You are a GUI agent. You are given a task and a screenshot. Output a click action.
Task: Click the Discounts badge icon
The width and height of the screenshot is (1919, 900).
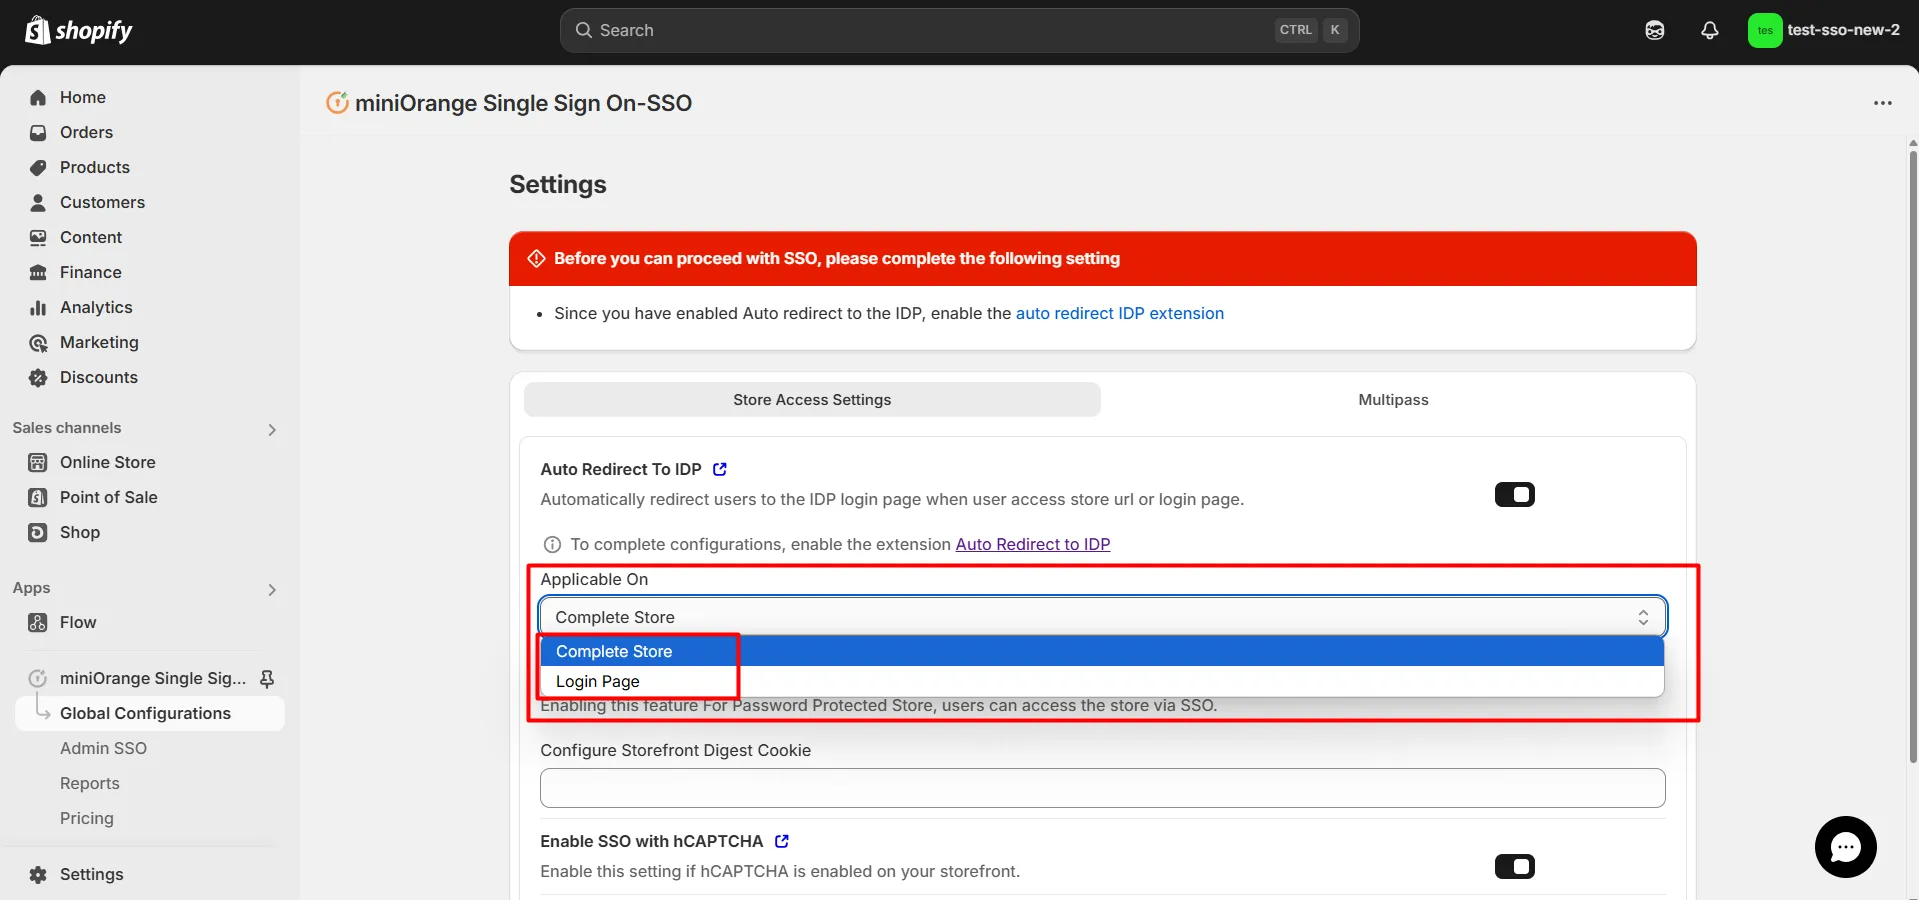[38, 377]
